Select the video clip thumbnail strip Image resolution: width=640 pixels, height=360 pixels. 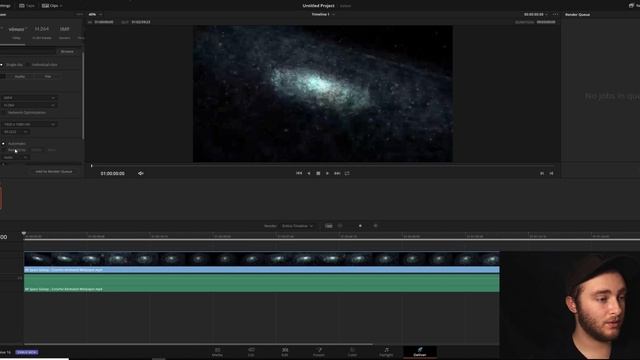coord(262,259)
